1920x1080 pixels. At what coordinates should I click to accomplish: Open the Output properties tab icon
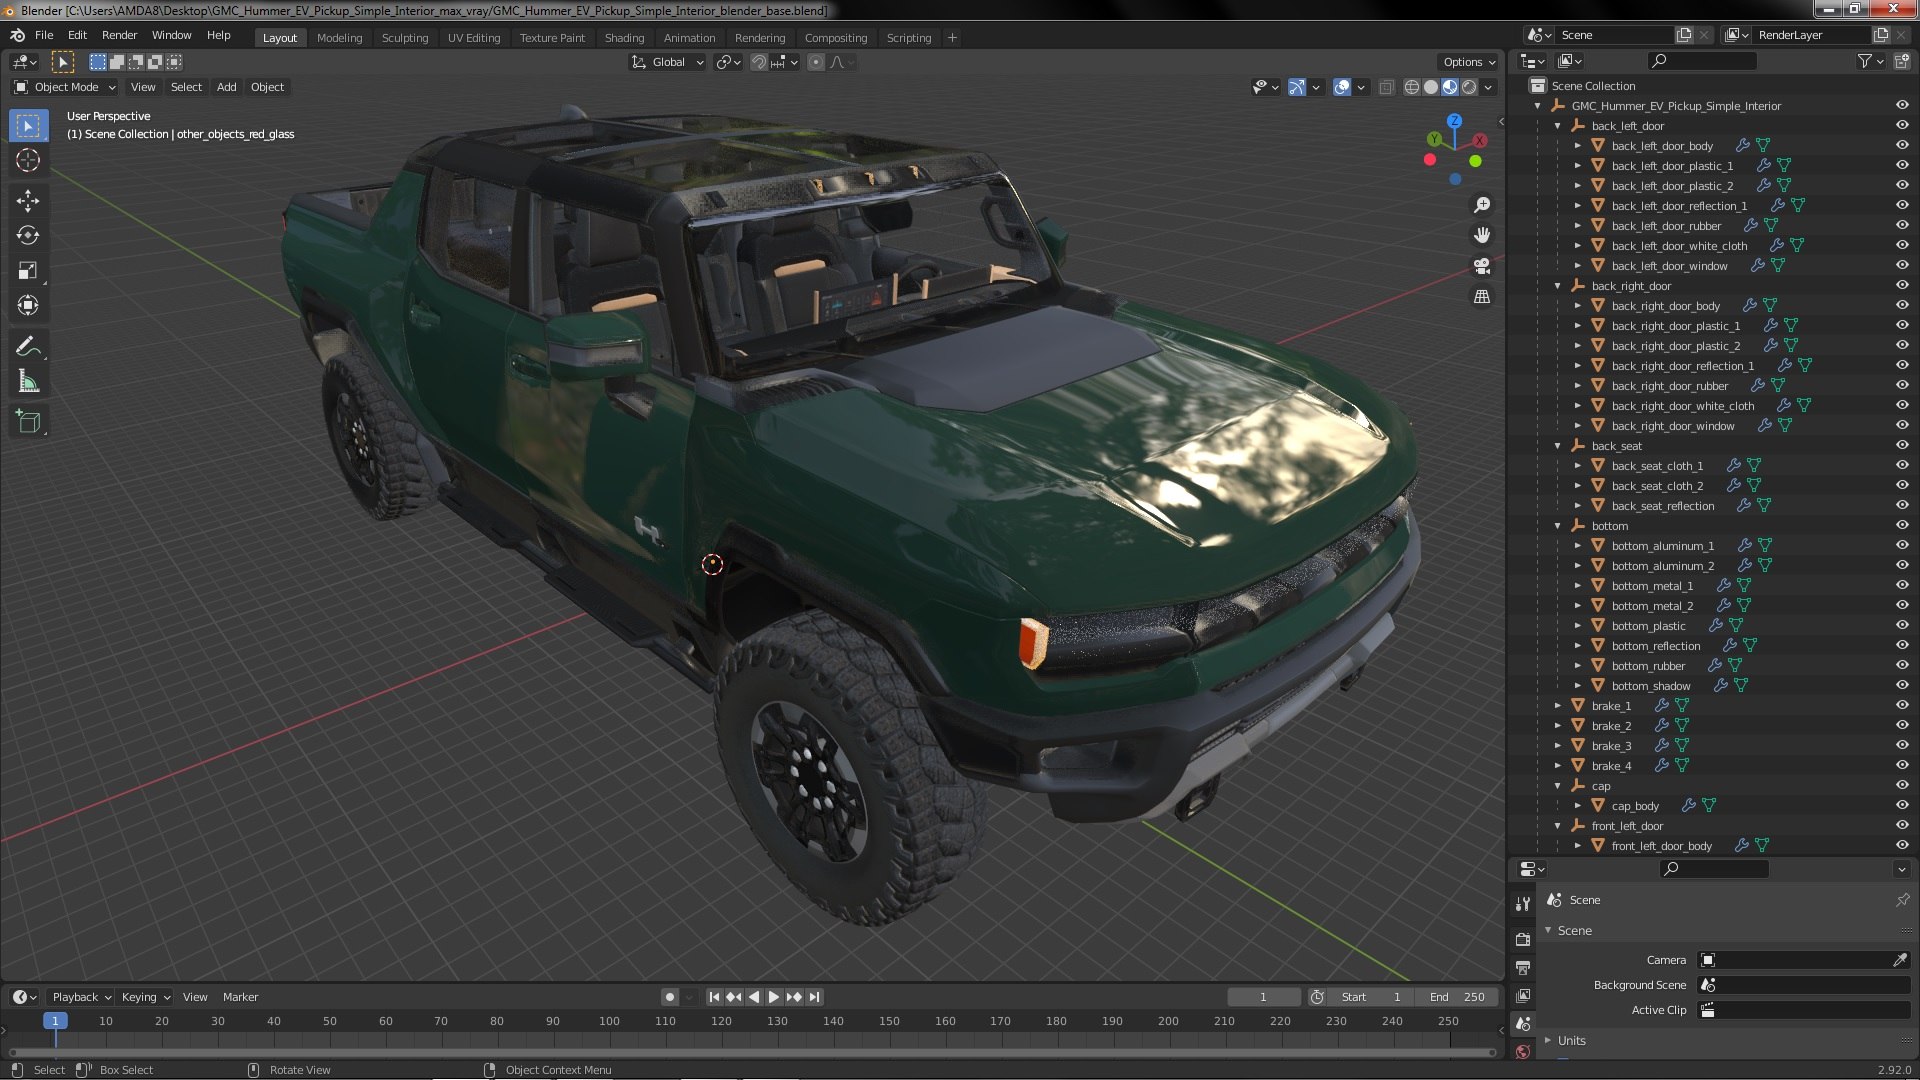click(1523, 968)
